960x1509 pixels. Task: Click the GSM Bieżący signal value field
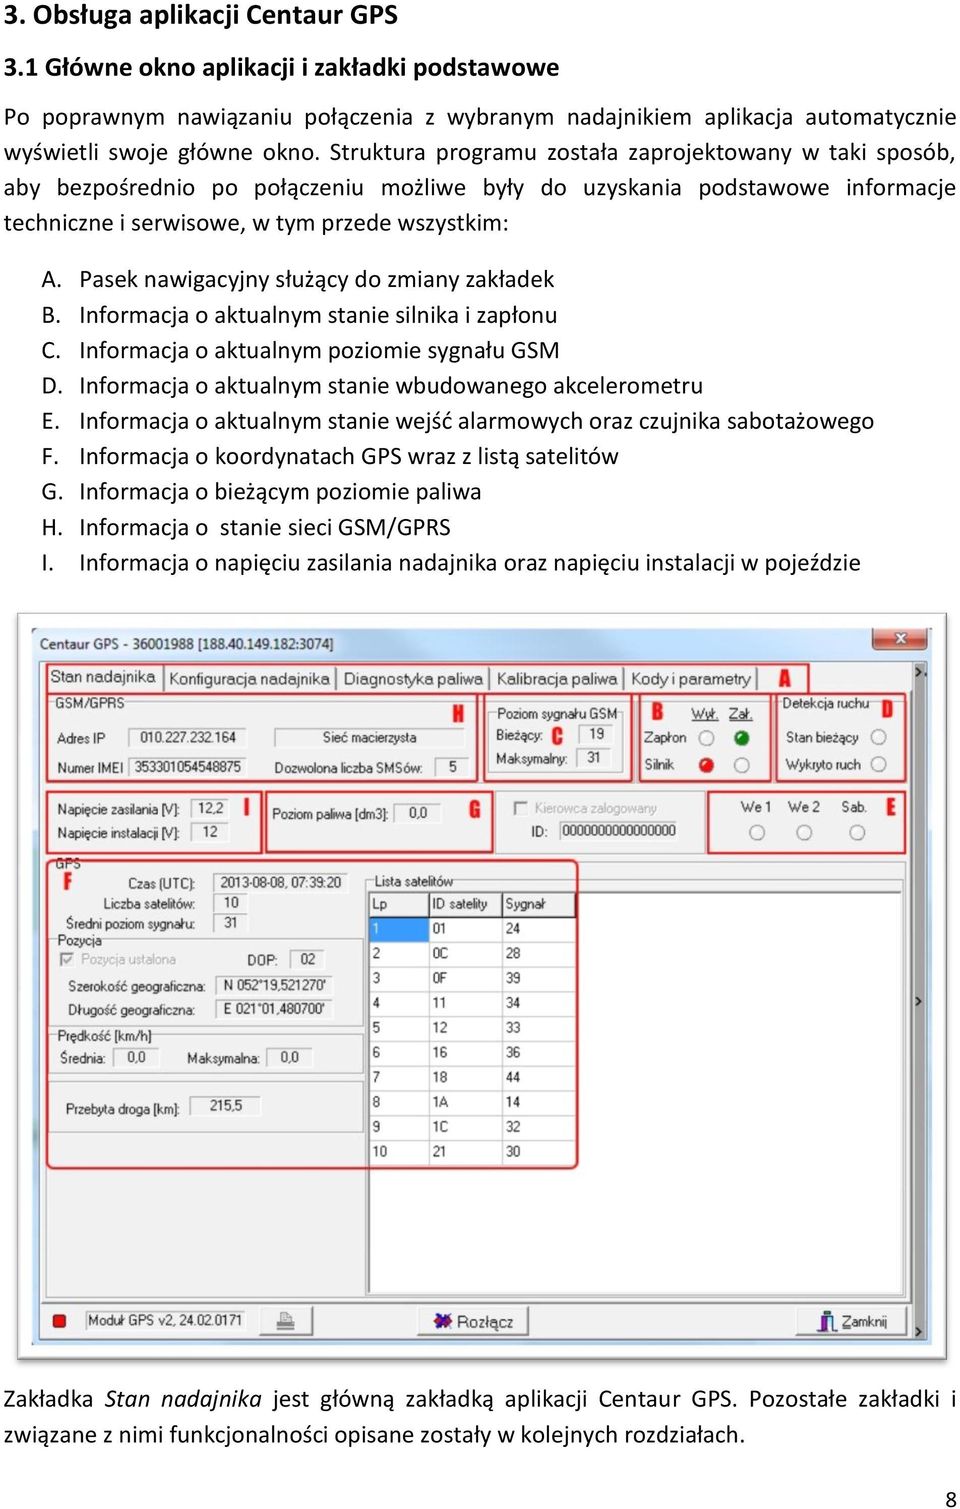pyautogui.click(x=598, y=735)
